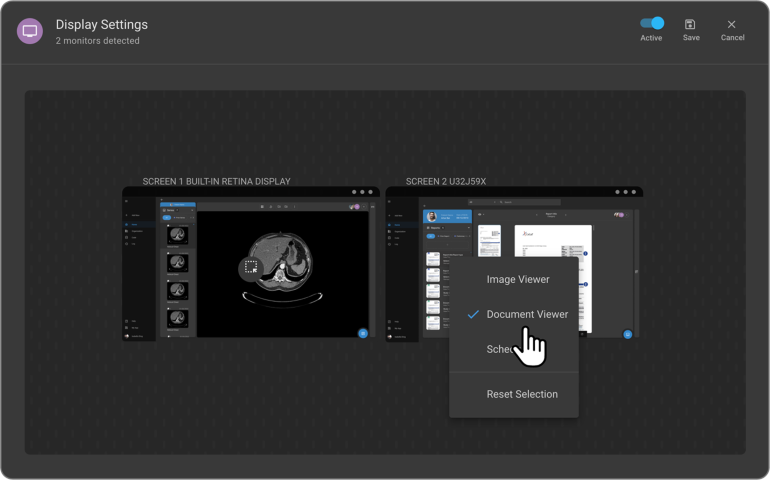Click the SCREEN 2 U32J59X label
Viewport: 770px width, 480px height.
tap(445, 181)
